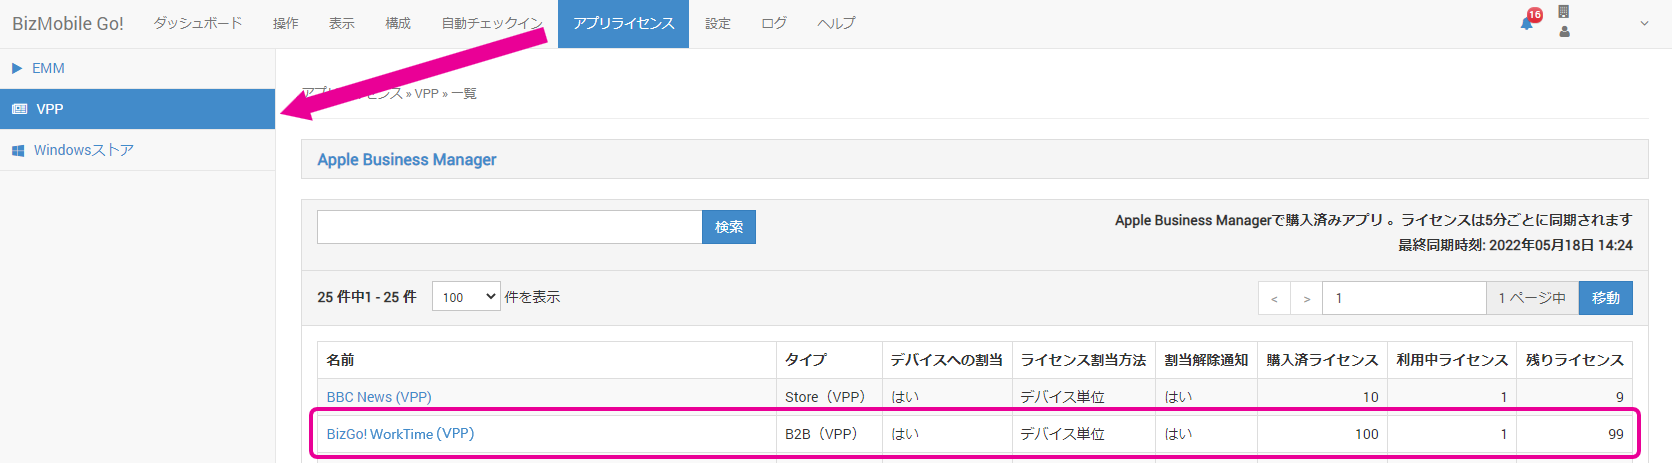Click the building organization icon
The height and width of the screenshot is (463, 1674).
pos(1564,12)
